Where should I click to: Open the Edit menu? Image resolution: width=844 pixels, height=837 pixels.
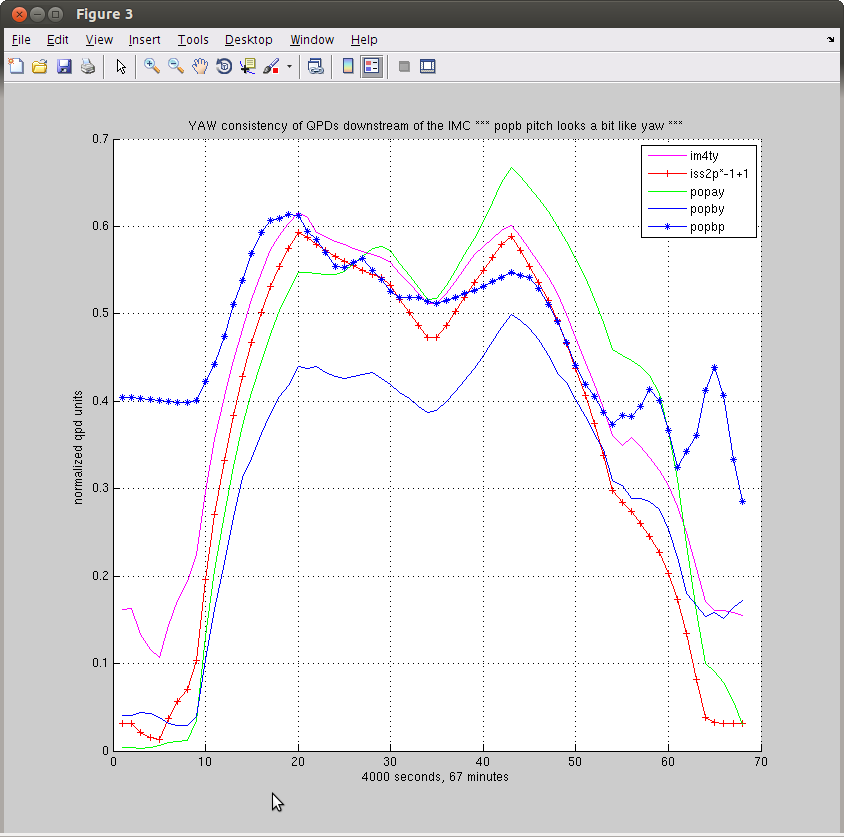click(x=58, y=40)
